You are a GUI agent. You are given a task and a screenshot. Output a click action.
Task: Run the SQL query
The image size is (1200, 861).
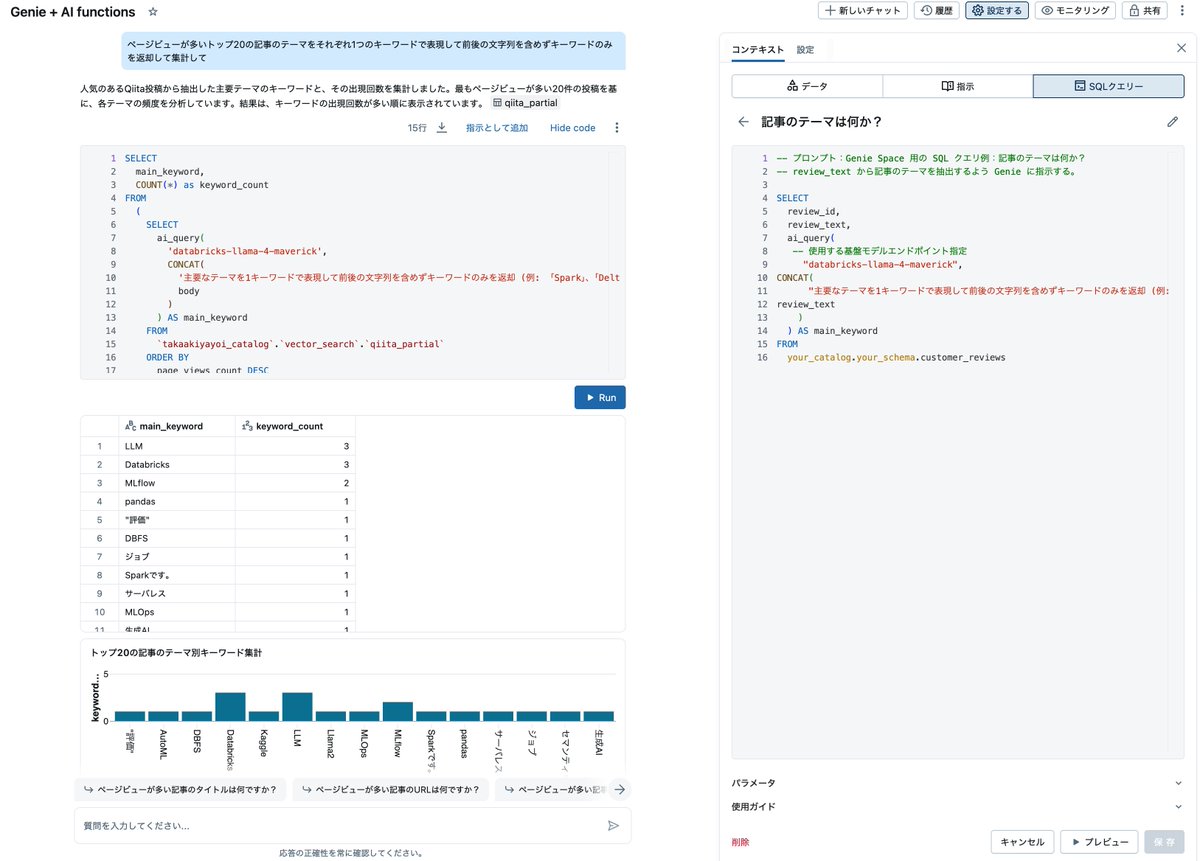tap(600, 397)
